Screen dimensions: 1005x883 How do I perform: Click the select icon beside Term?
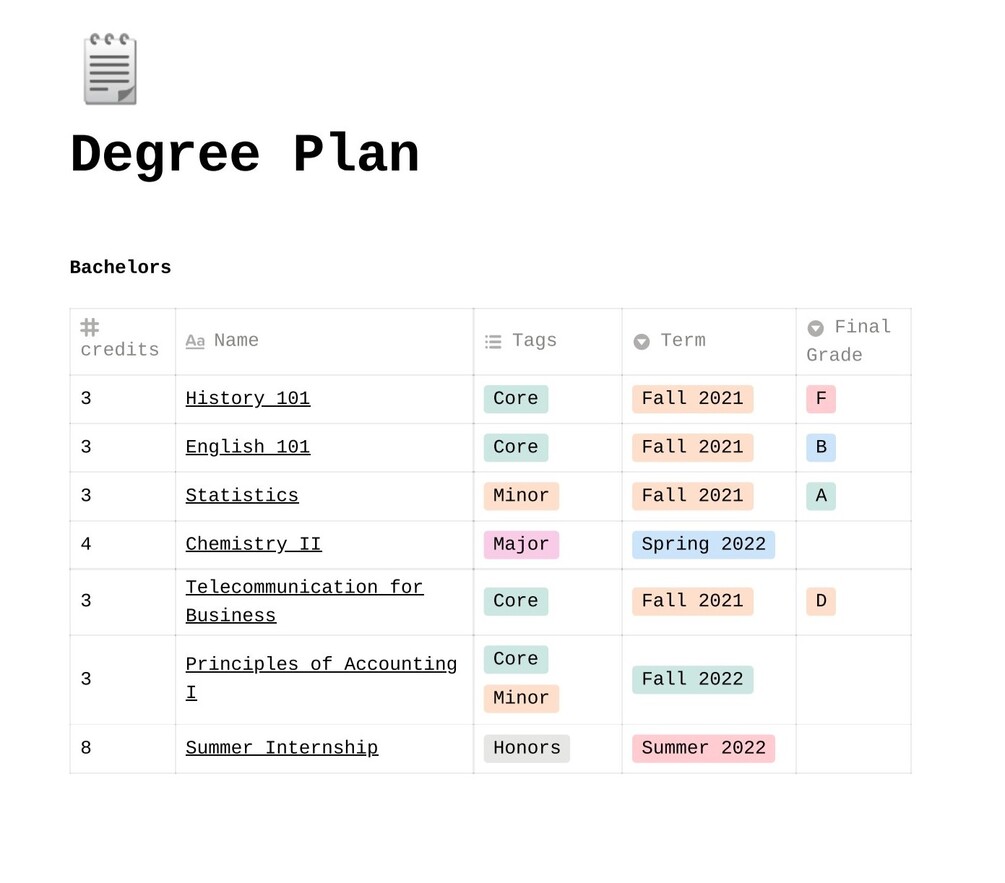[x=642, y=341]
